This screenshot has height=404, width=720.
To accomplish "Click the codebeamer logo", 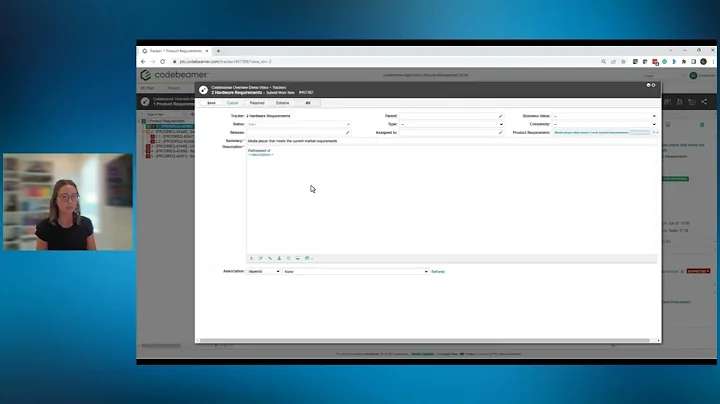I will [x=174, y=75].
